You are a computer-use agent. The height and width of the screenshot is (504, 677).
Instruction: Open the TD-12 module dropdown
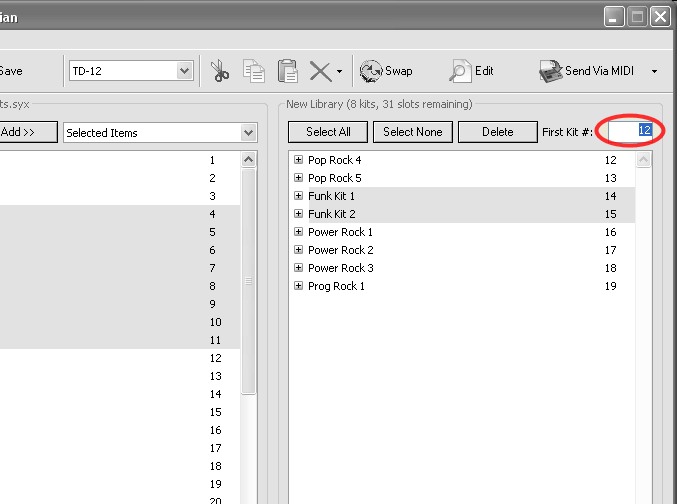[184, 71]
